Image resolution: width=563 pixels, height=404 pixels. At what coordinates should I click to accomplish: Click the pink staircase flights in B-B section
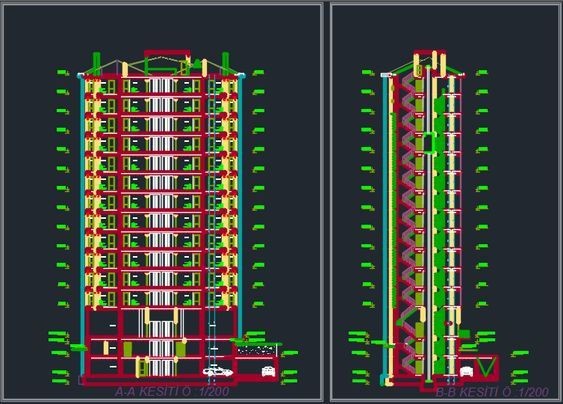pyautogui.click(x=408, y=223)
